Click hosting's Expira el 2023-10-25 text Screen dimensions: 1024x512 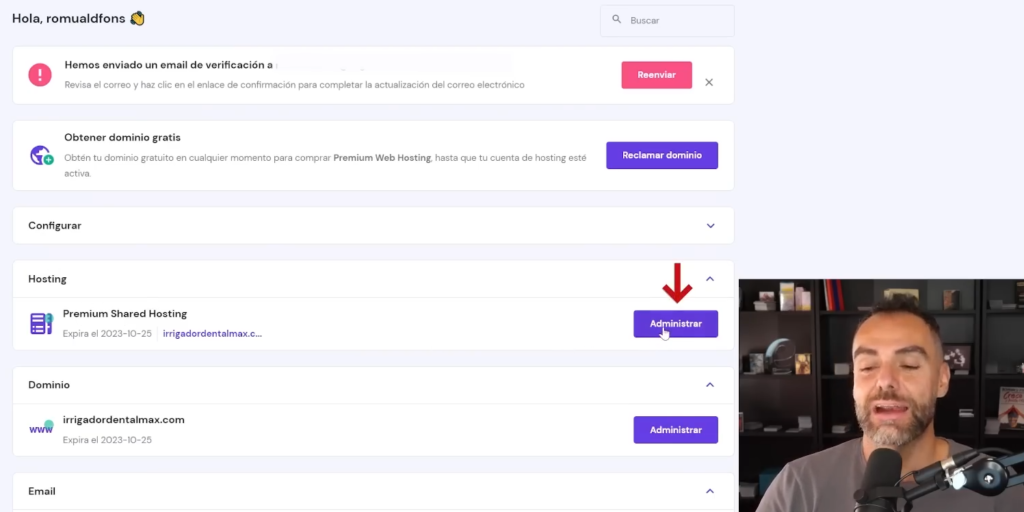107,334
